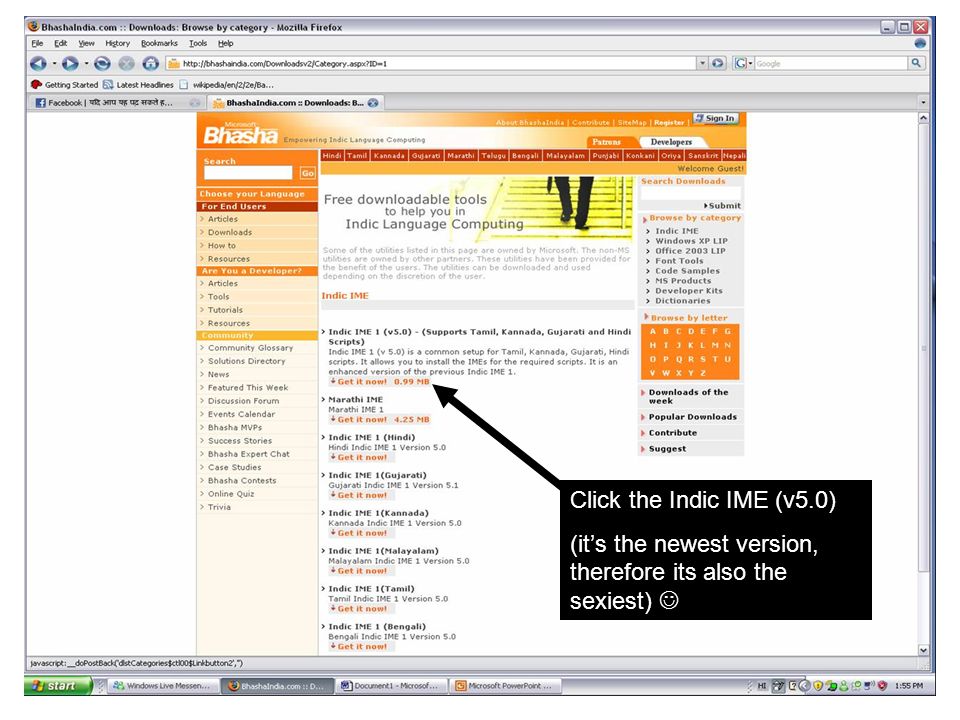Viewport: 960px width, 720px height.
Task: Select the Hindi language tab
Action: pos(332,156)
